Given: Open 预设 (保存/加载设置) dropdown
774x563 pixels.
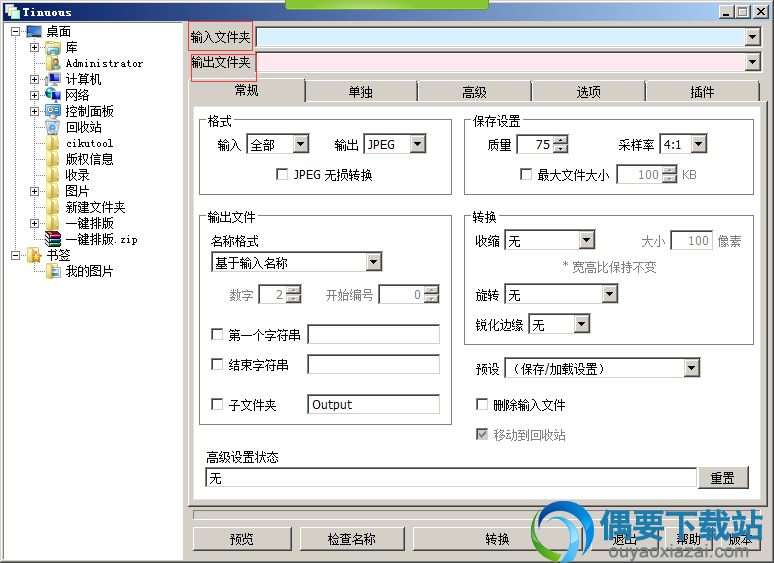Looking at the screenshot, I should click(x=692, y=368).
